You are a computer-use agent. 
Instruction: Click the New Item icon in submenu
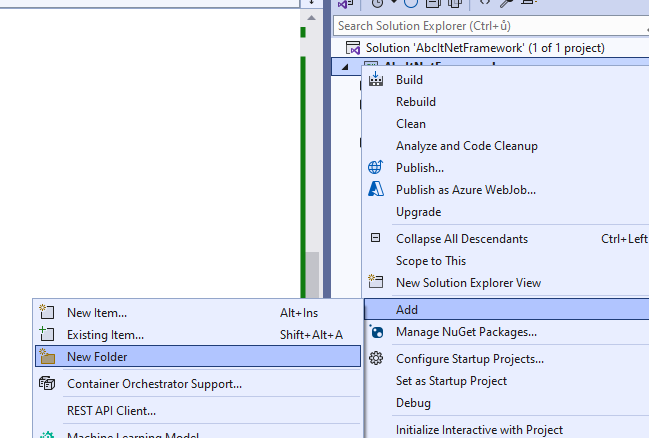pos(46,313)
